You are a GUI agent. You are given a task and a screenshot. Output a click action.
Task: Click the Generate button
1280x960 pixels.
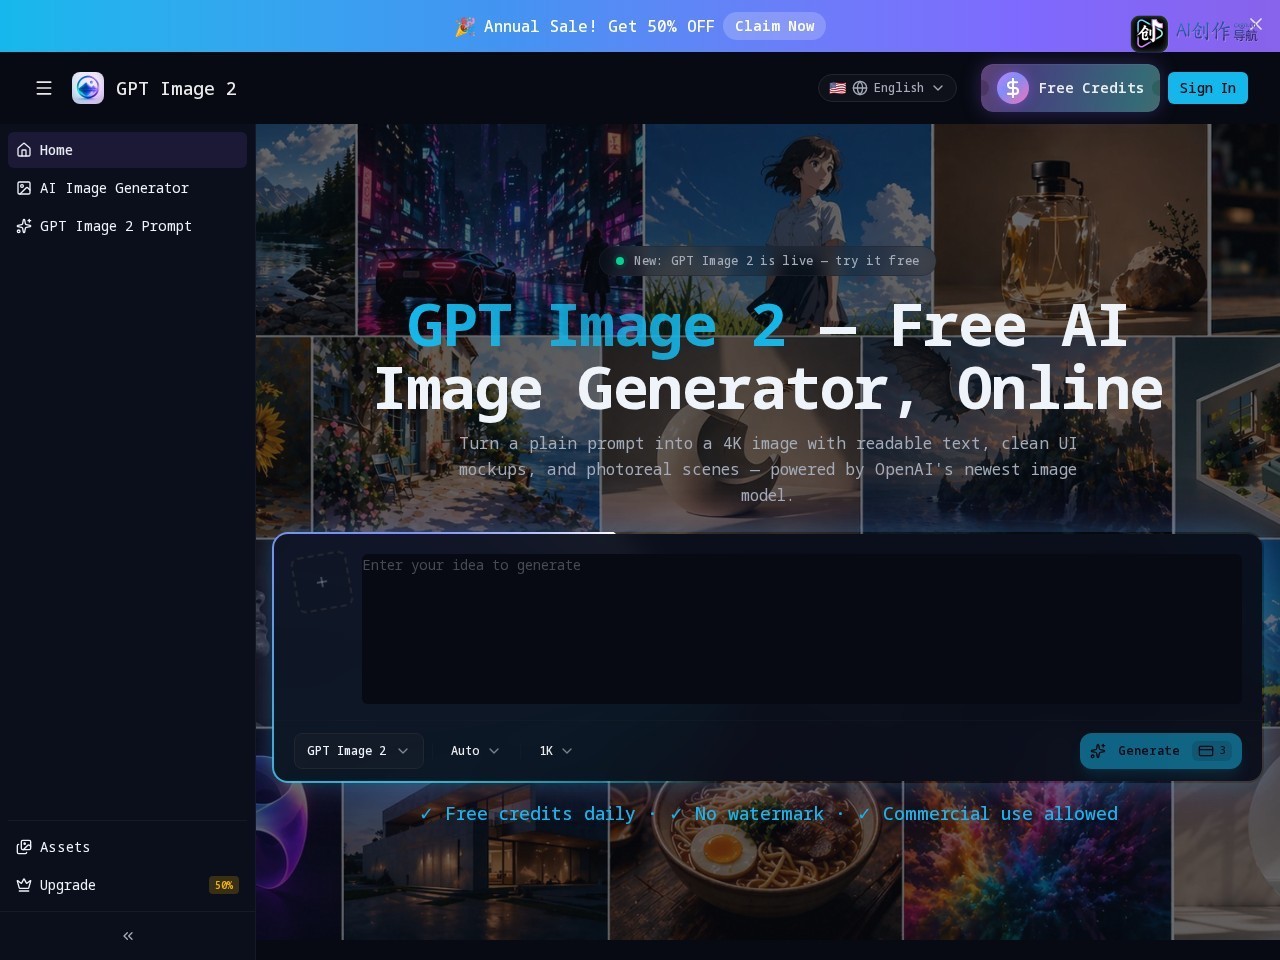click(1161, 751)
